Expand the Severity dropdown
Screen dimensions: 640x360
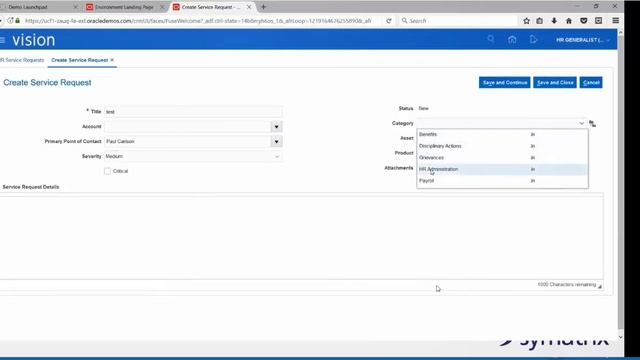(x=277, y=156)
